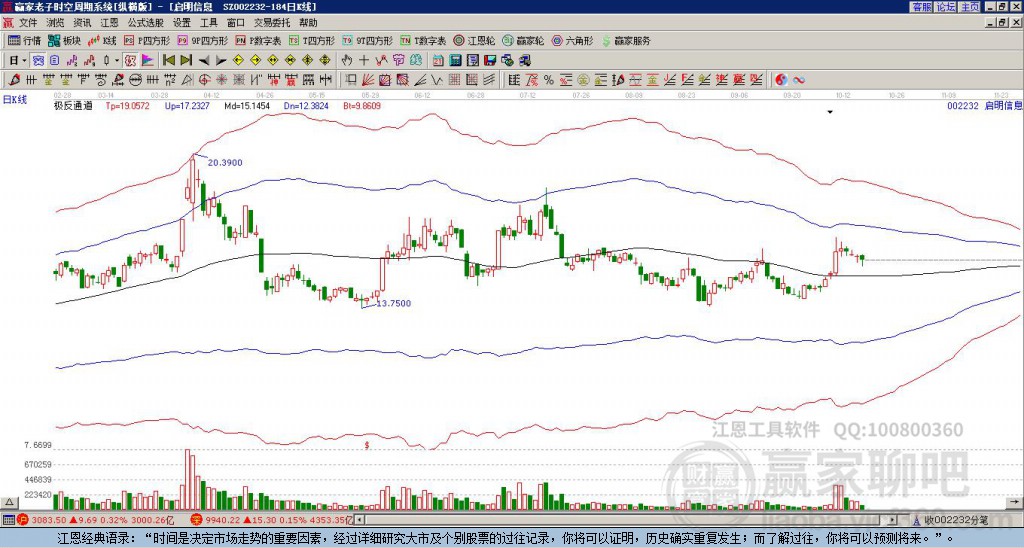
Task: Open the 设置 menu
Action: pos(182,23)
